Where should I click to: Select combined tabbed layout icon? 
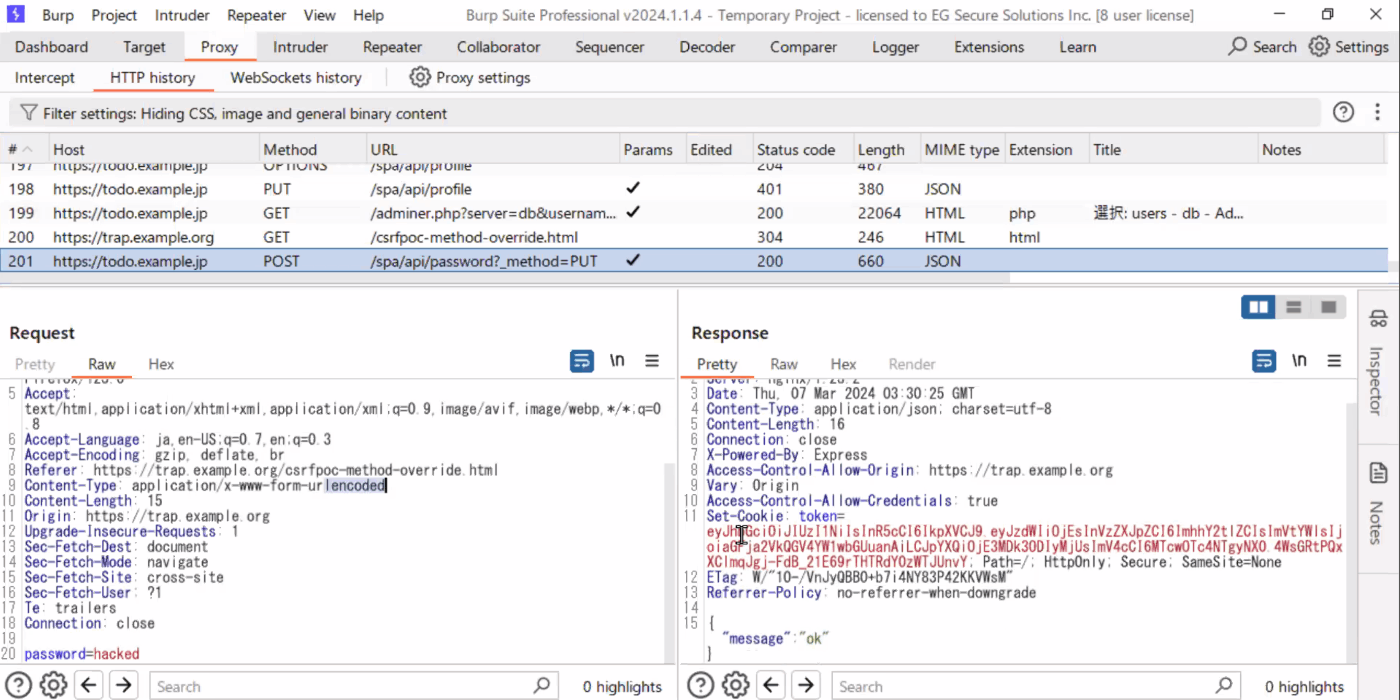pyautogui.click(x=1328, y=307)
